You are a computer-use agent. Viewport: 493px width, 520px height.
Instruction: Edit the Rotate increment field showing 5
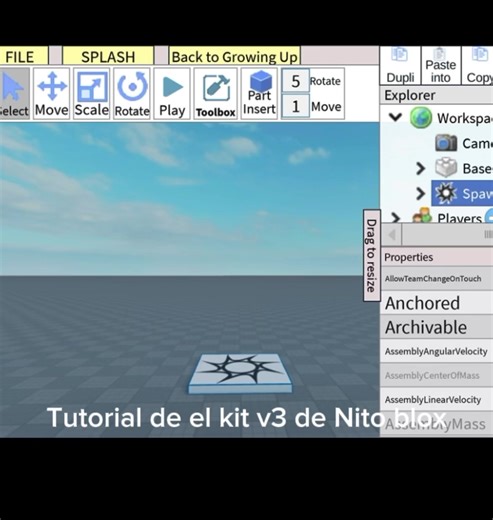pos(296,81)
